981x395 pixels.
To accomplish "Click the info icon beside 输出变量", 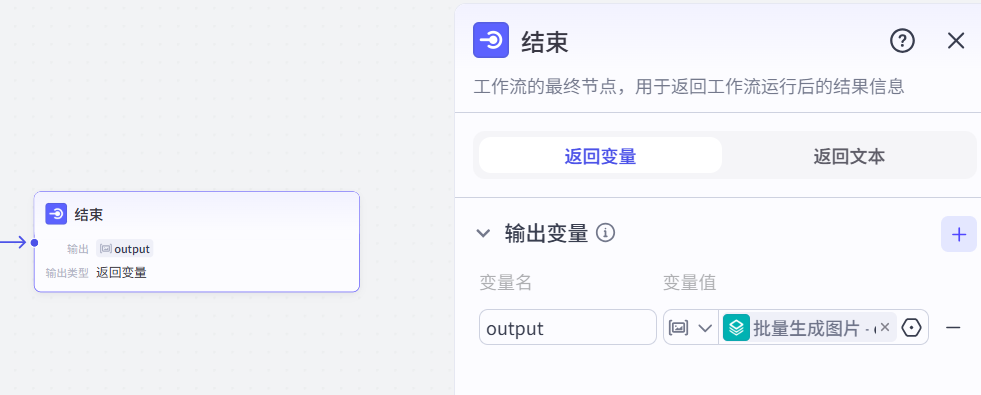I will [605, 233].
